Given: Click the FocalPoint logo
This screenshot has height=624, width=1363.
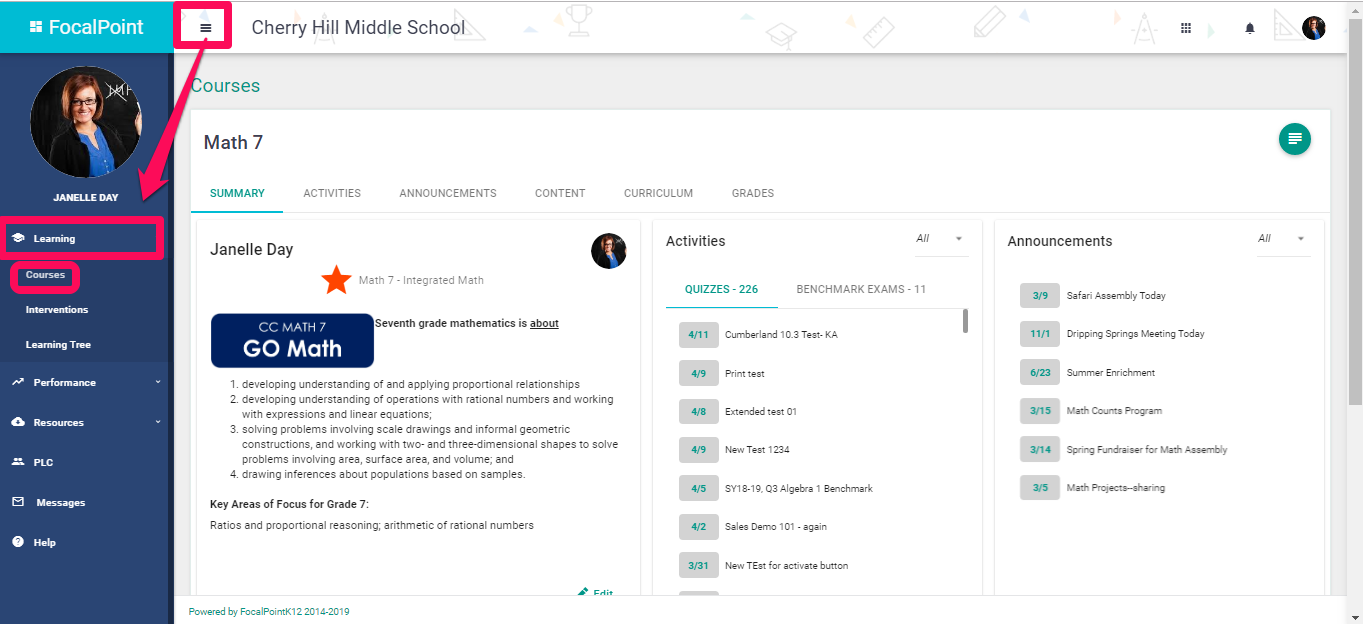Looking at the screenshot, I should click(x=86, y=27).
